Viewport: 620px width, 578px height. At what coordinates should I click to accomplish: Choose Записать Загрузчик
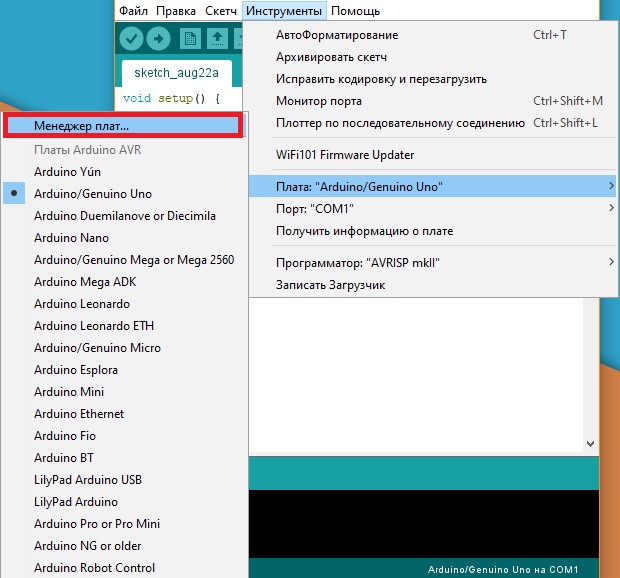(432, 285)
